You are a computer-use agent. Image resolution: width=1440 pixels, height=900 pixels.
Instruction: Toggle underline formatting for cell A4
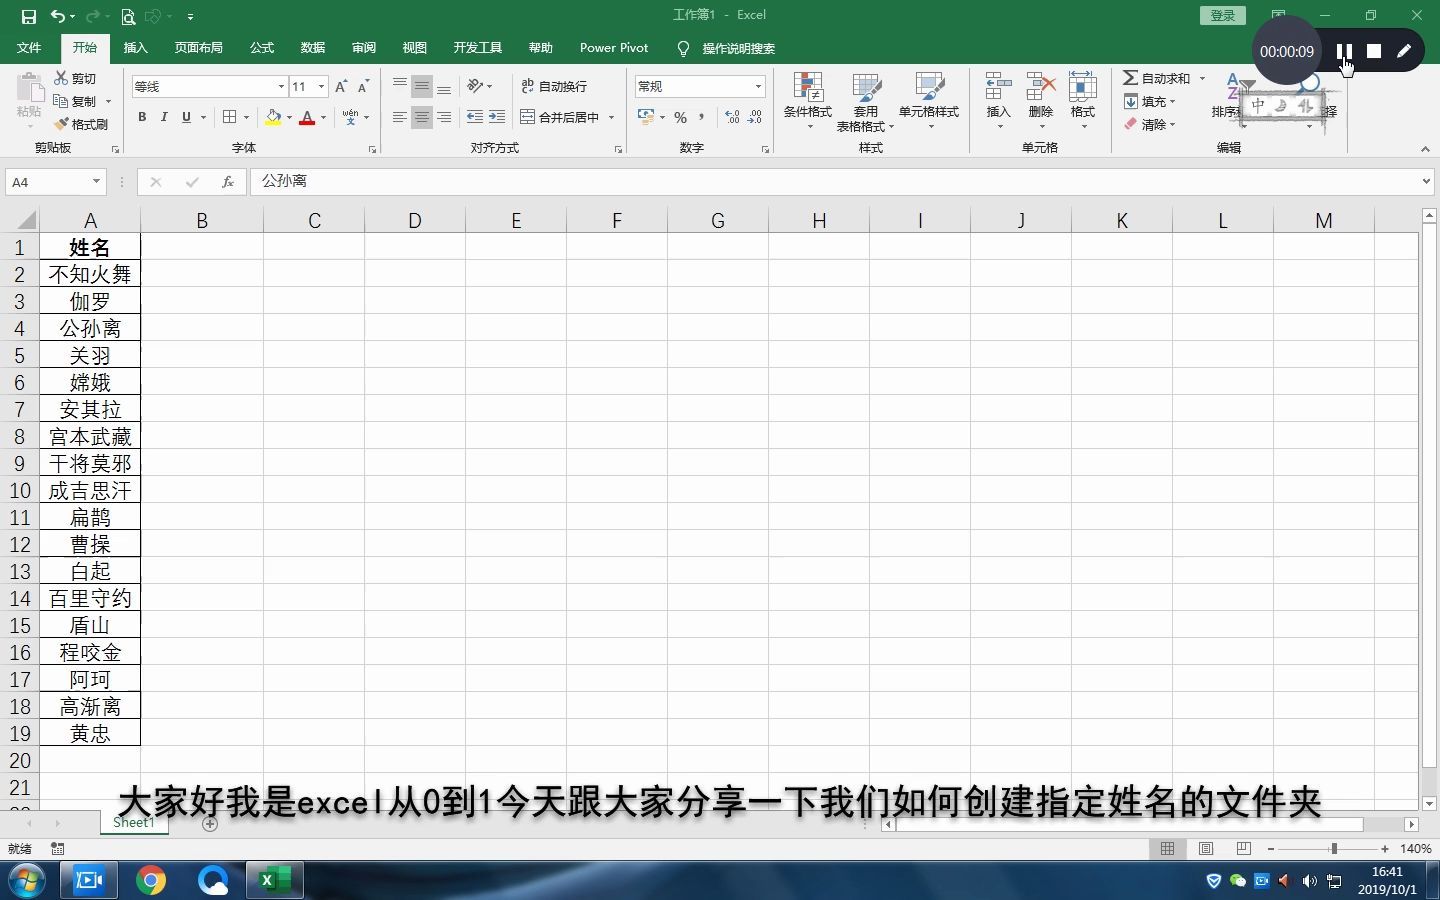point(186,117)
